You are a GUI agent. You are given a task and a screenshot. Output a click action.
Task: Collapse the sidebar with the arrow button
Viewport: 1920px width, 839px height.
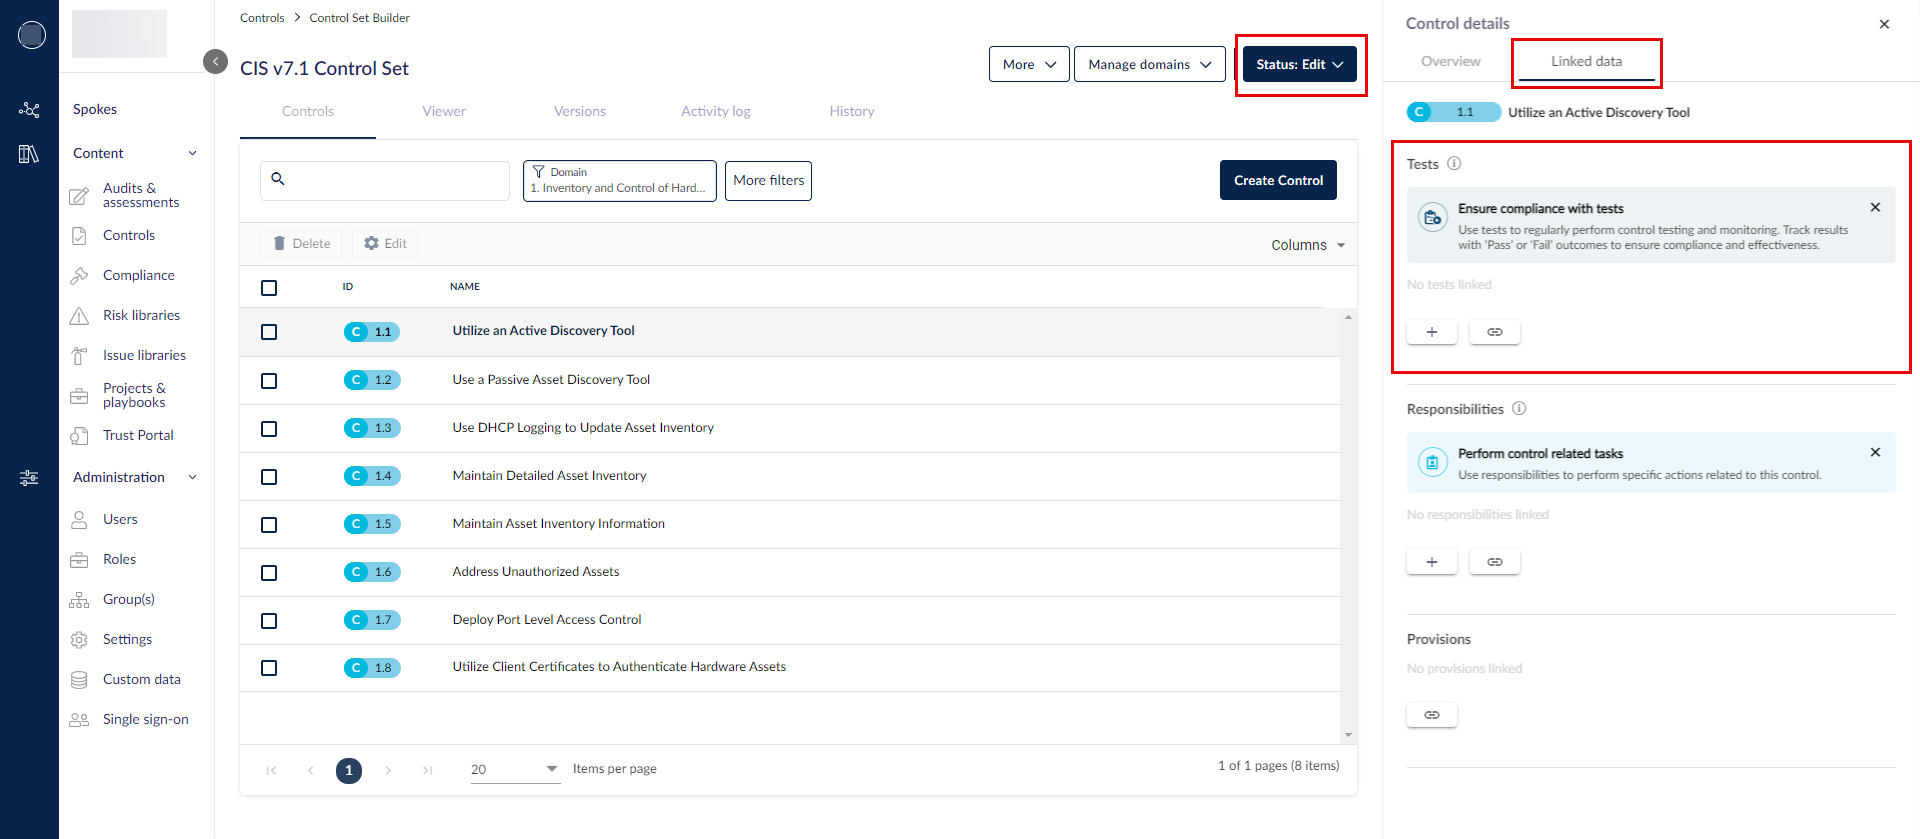tap(215, 62)
